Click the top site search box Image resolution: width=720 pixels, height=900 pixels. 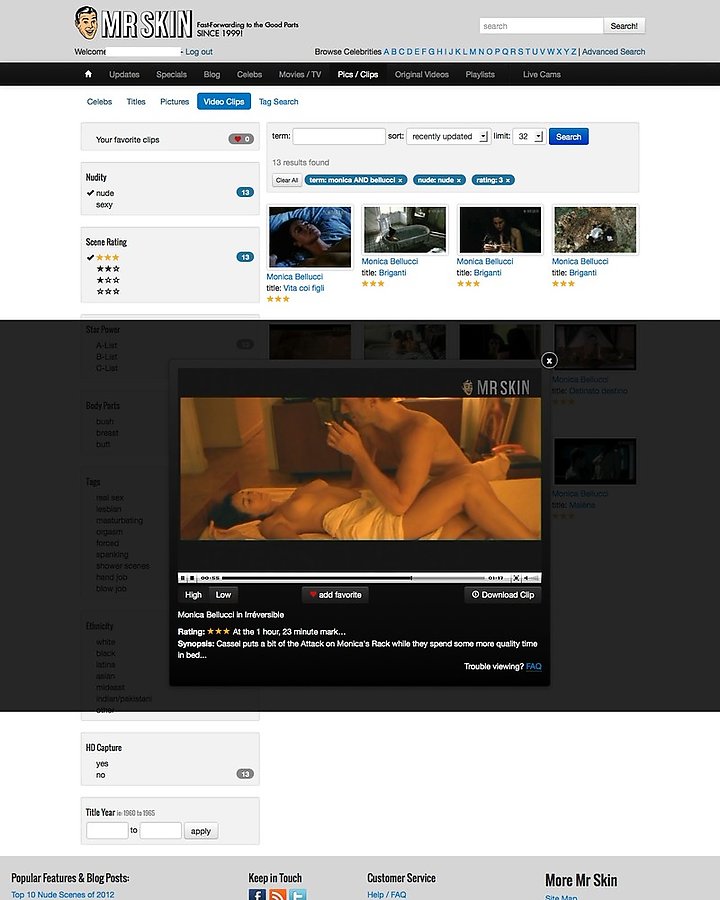pos(541,26)
